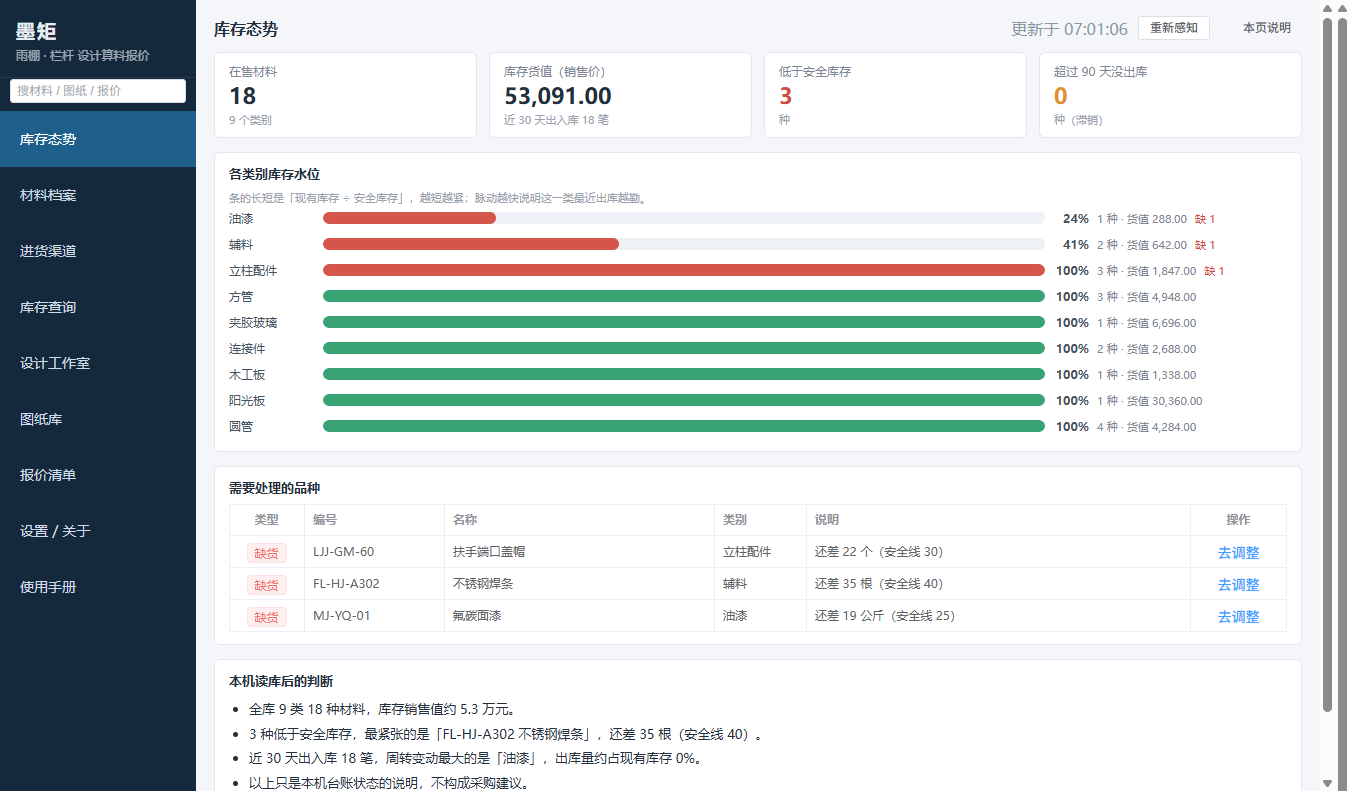Image resolution: width=1350 pixels, height=791 pixels.
Task: Click item code LJJ-GM-60
Action: click(343, 552)
